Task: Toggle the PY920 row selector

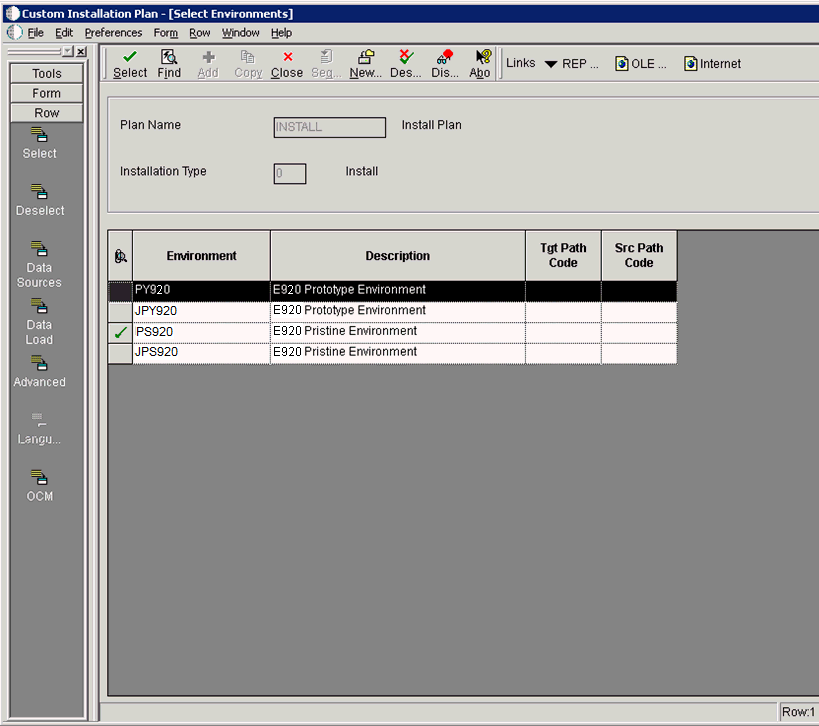Action: point(120,291)
